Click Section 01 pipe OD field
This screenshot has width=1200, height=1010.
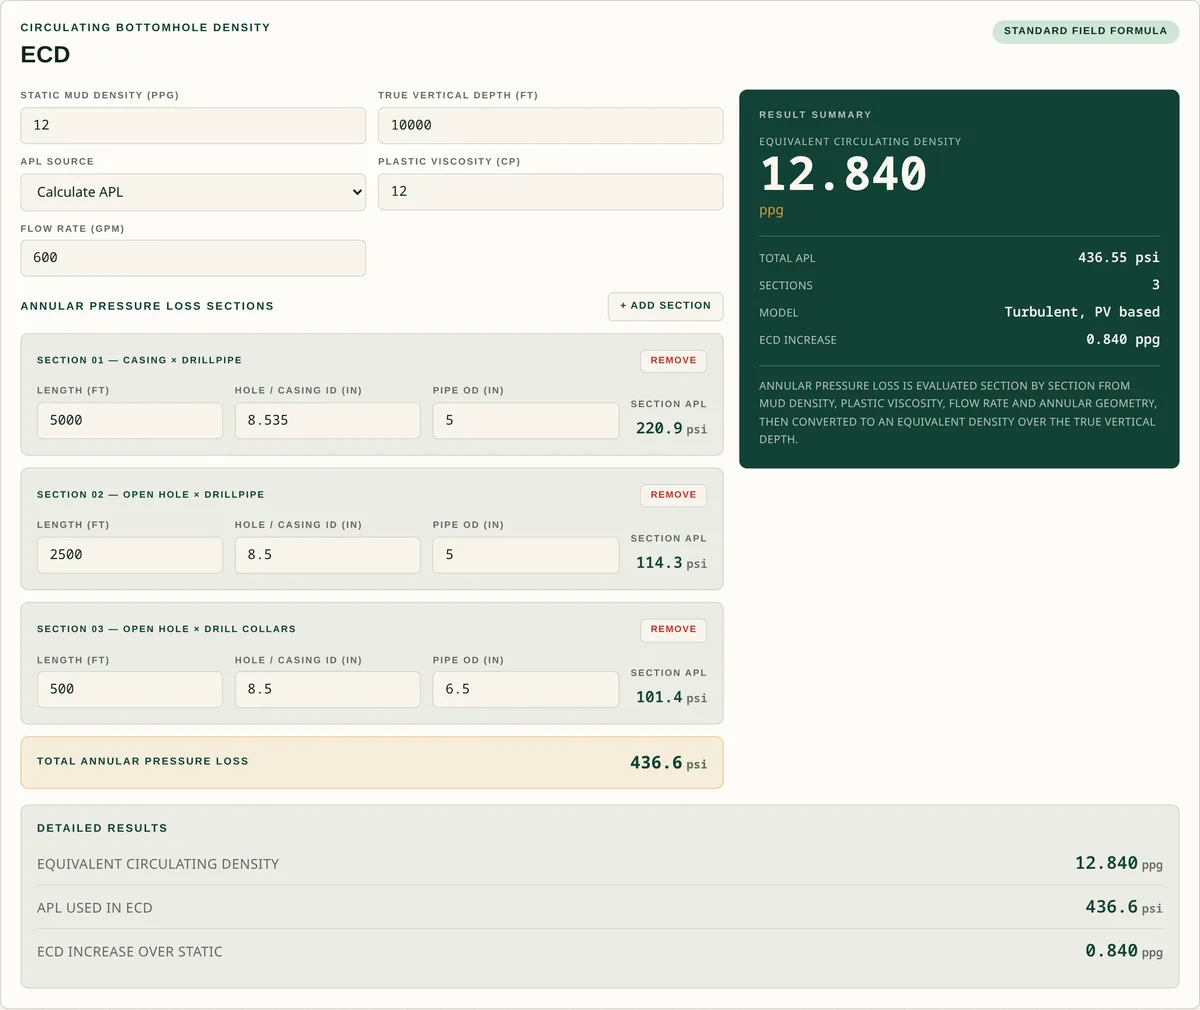[525, 421]
